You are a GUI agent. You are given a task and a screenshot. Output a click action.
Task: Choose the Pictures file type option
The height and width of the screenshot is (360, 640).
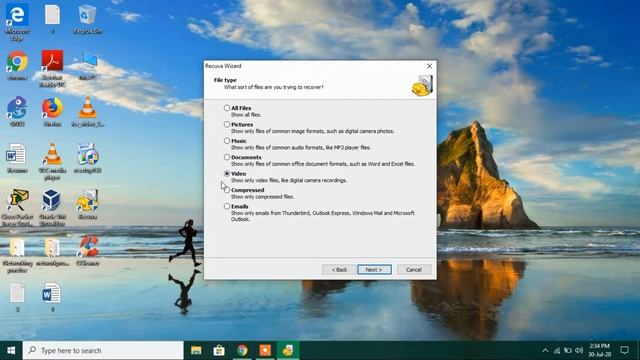pyautogui.click(x=227, y=124)
